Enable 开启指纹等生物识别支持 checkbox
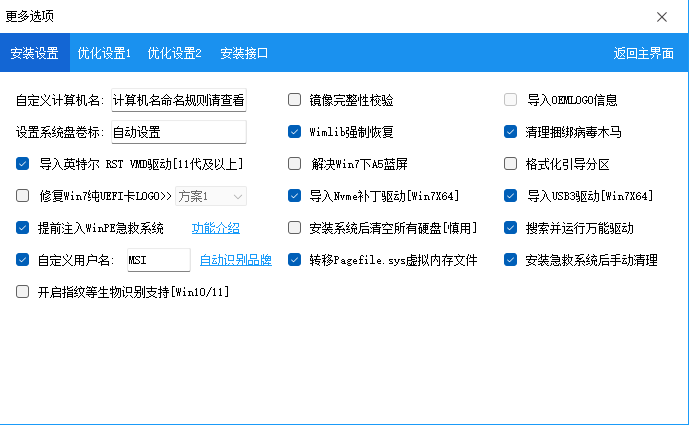This screenshot has height=425, width=689. (x=22, y=292)
